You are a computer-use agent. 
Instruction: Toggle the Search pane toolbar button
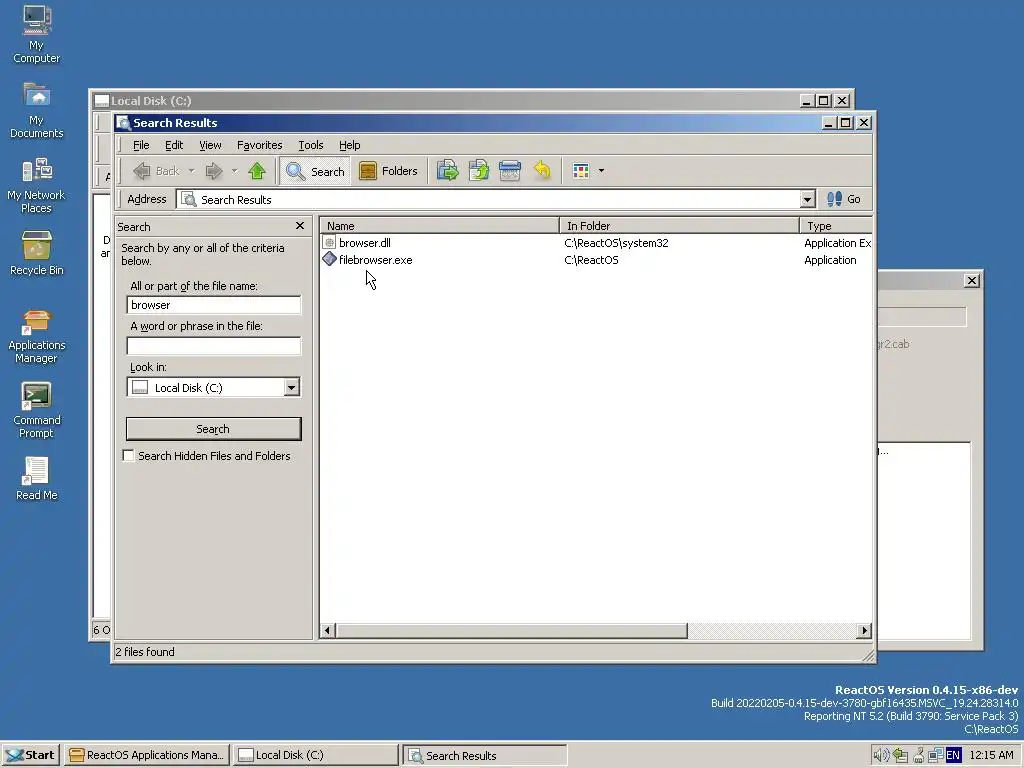click(x=315, y=171)
